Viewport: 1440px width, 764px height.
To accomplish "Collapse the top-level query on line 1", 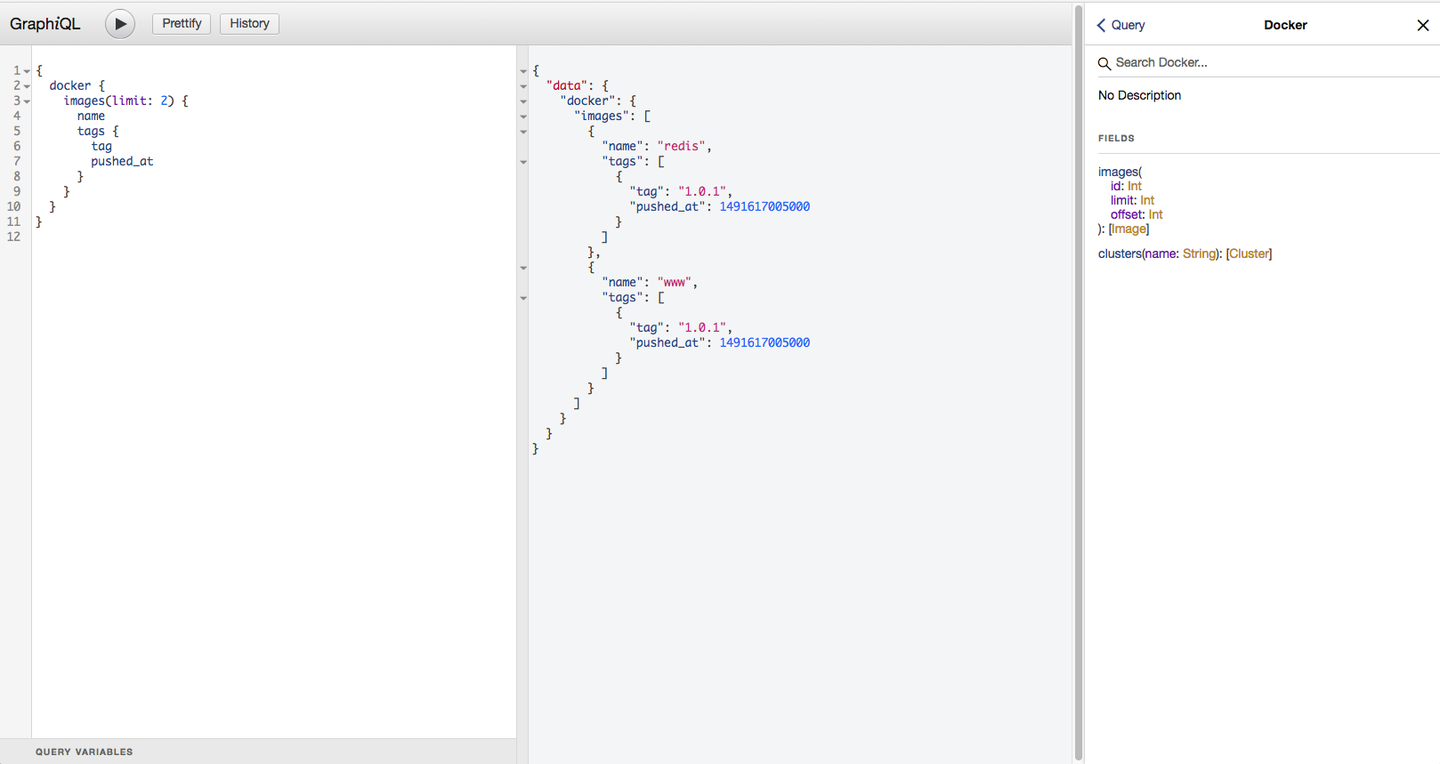I will [24, 70].
